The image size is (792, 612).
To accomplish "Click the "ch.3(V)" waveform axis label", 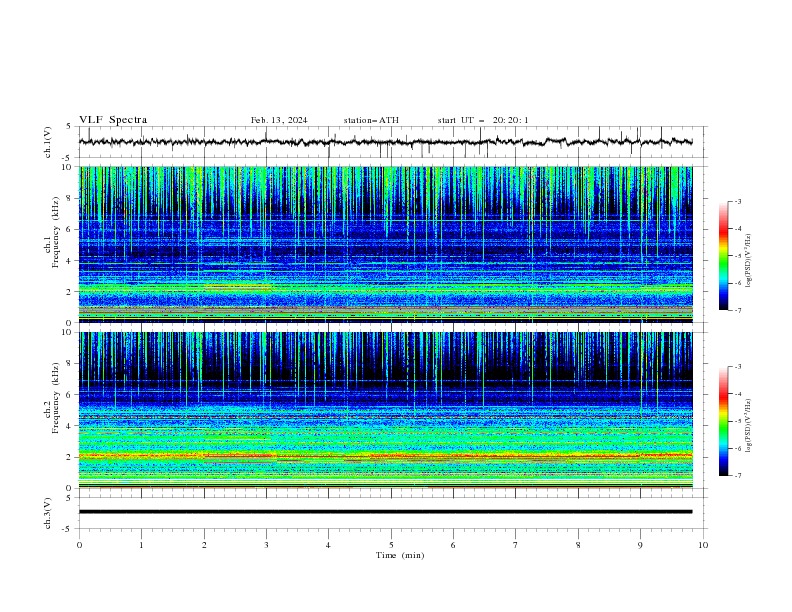I will 48,513.
